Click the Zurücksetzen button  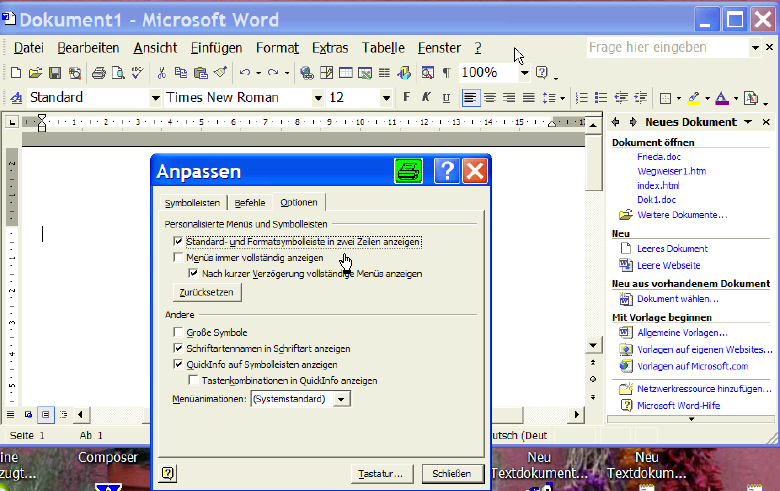click(207, 292)
